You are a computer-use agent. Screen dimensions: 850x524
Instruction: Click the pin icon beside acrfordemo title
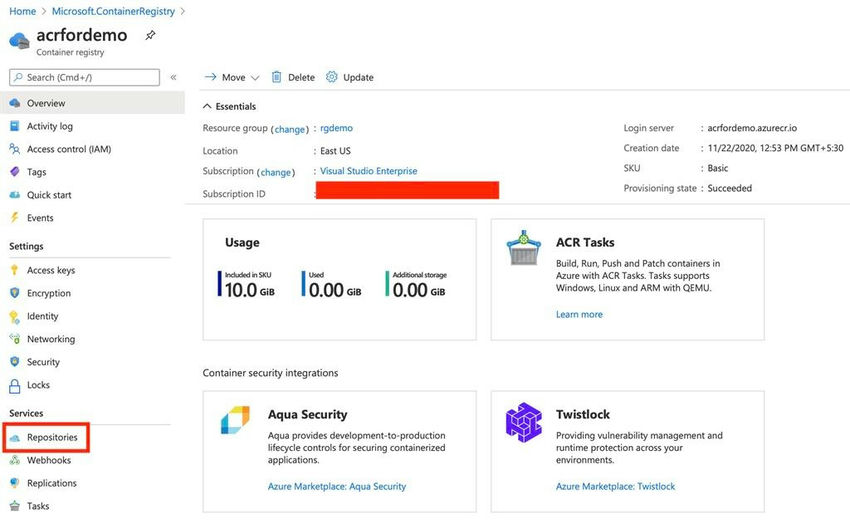[x=150, y=36]
